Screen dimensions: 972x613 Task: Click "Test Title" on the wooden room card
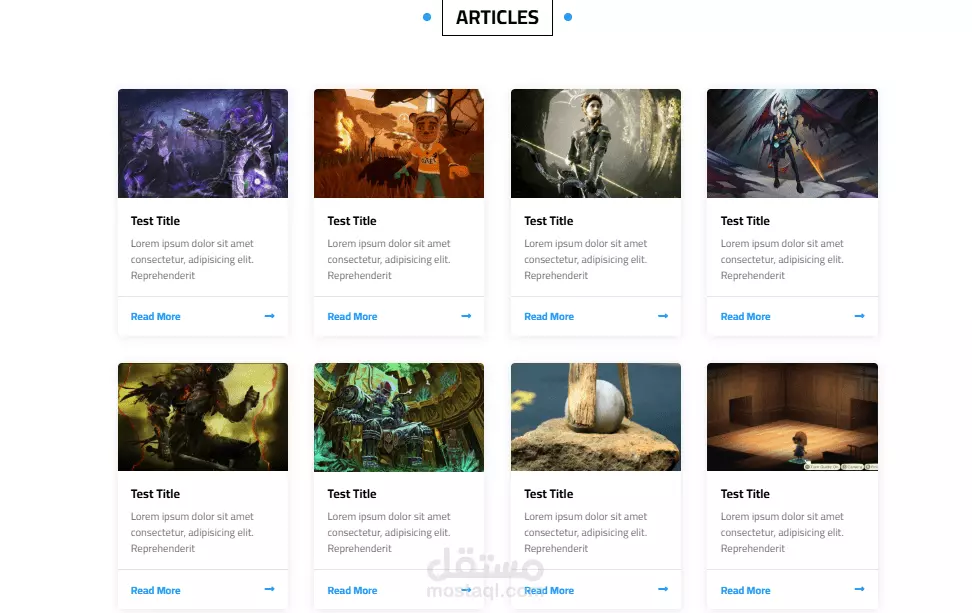(x=745, y=494)
